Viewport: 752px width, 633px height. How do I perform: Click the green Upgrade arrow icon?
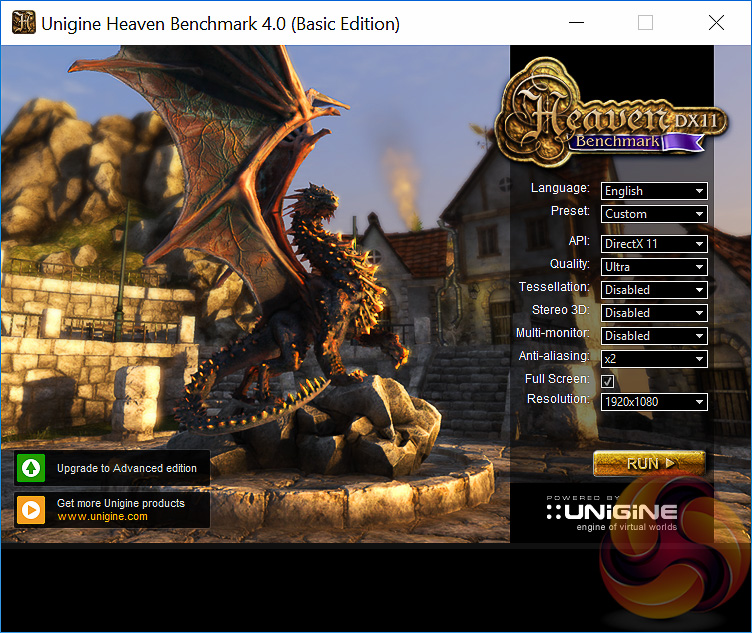tap(31, 468)
